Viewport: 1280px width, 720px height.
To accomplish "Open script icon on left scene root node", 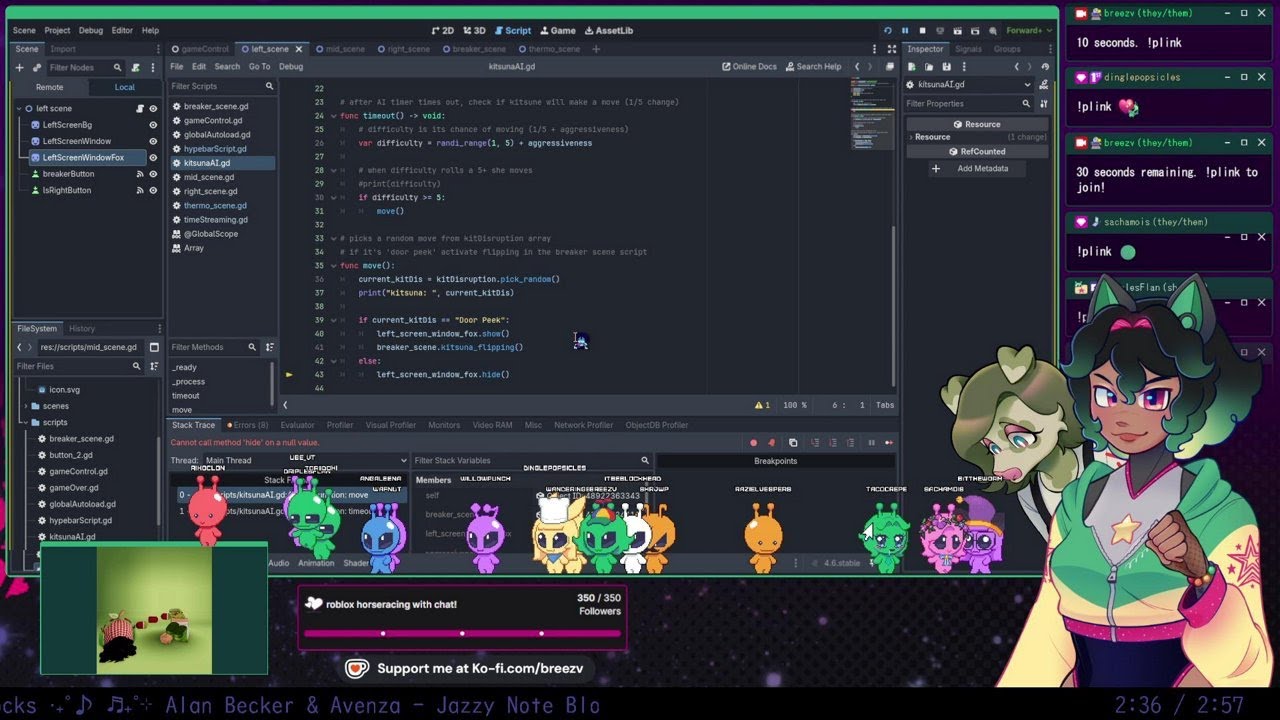I will click(x=139, y=108).
